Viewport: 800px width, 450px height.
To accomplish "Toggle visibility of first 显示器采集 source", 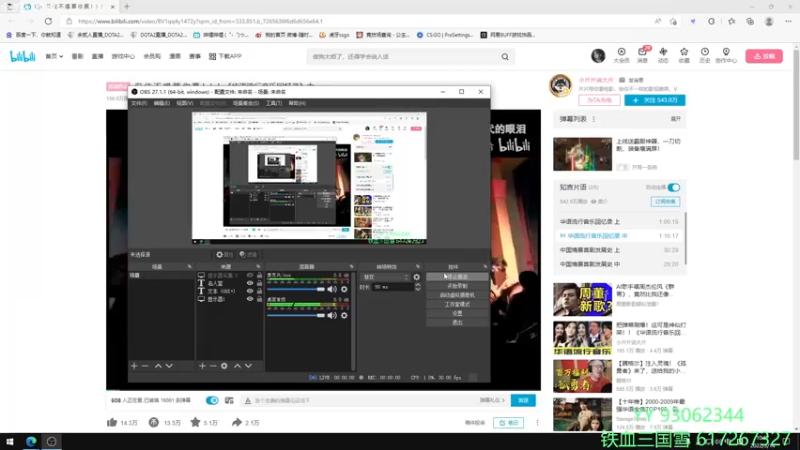I will (250, 276).
